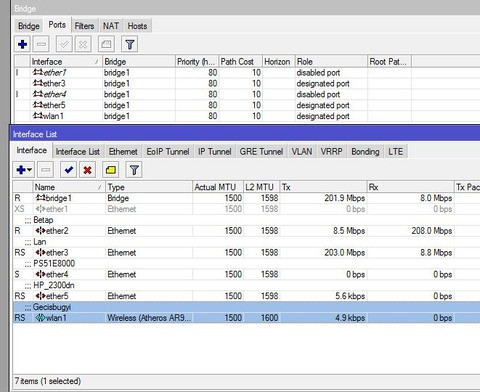Open the VRRP tab

click(x=331, y=152)
